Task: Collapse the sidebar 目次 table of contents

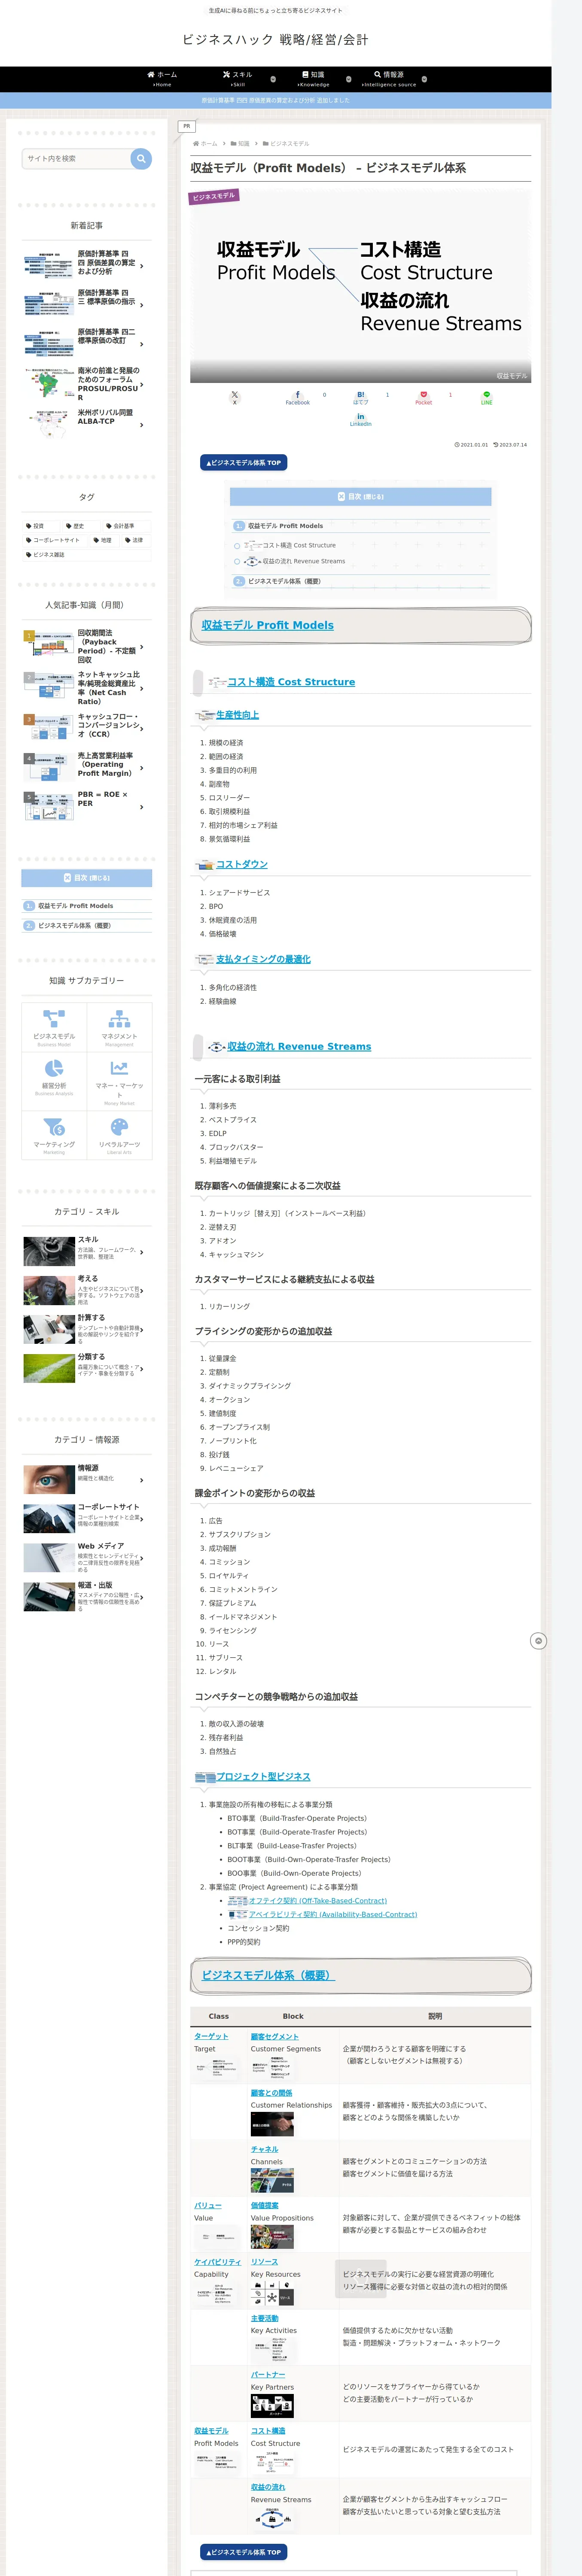Action: pos(87,878)
